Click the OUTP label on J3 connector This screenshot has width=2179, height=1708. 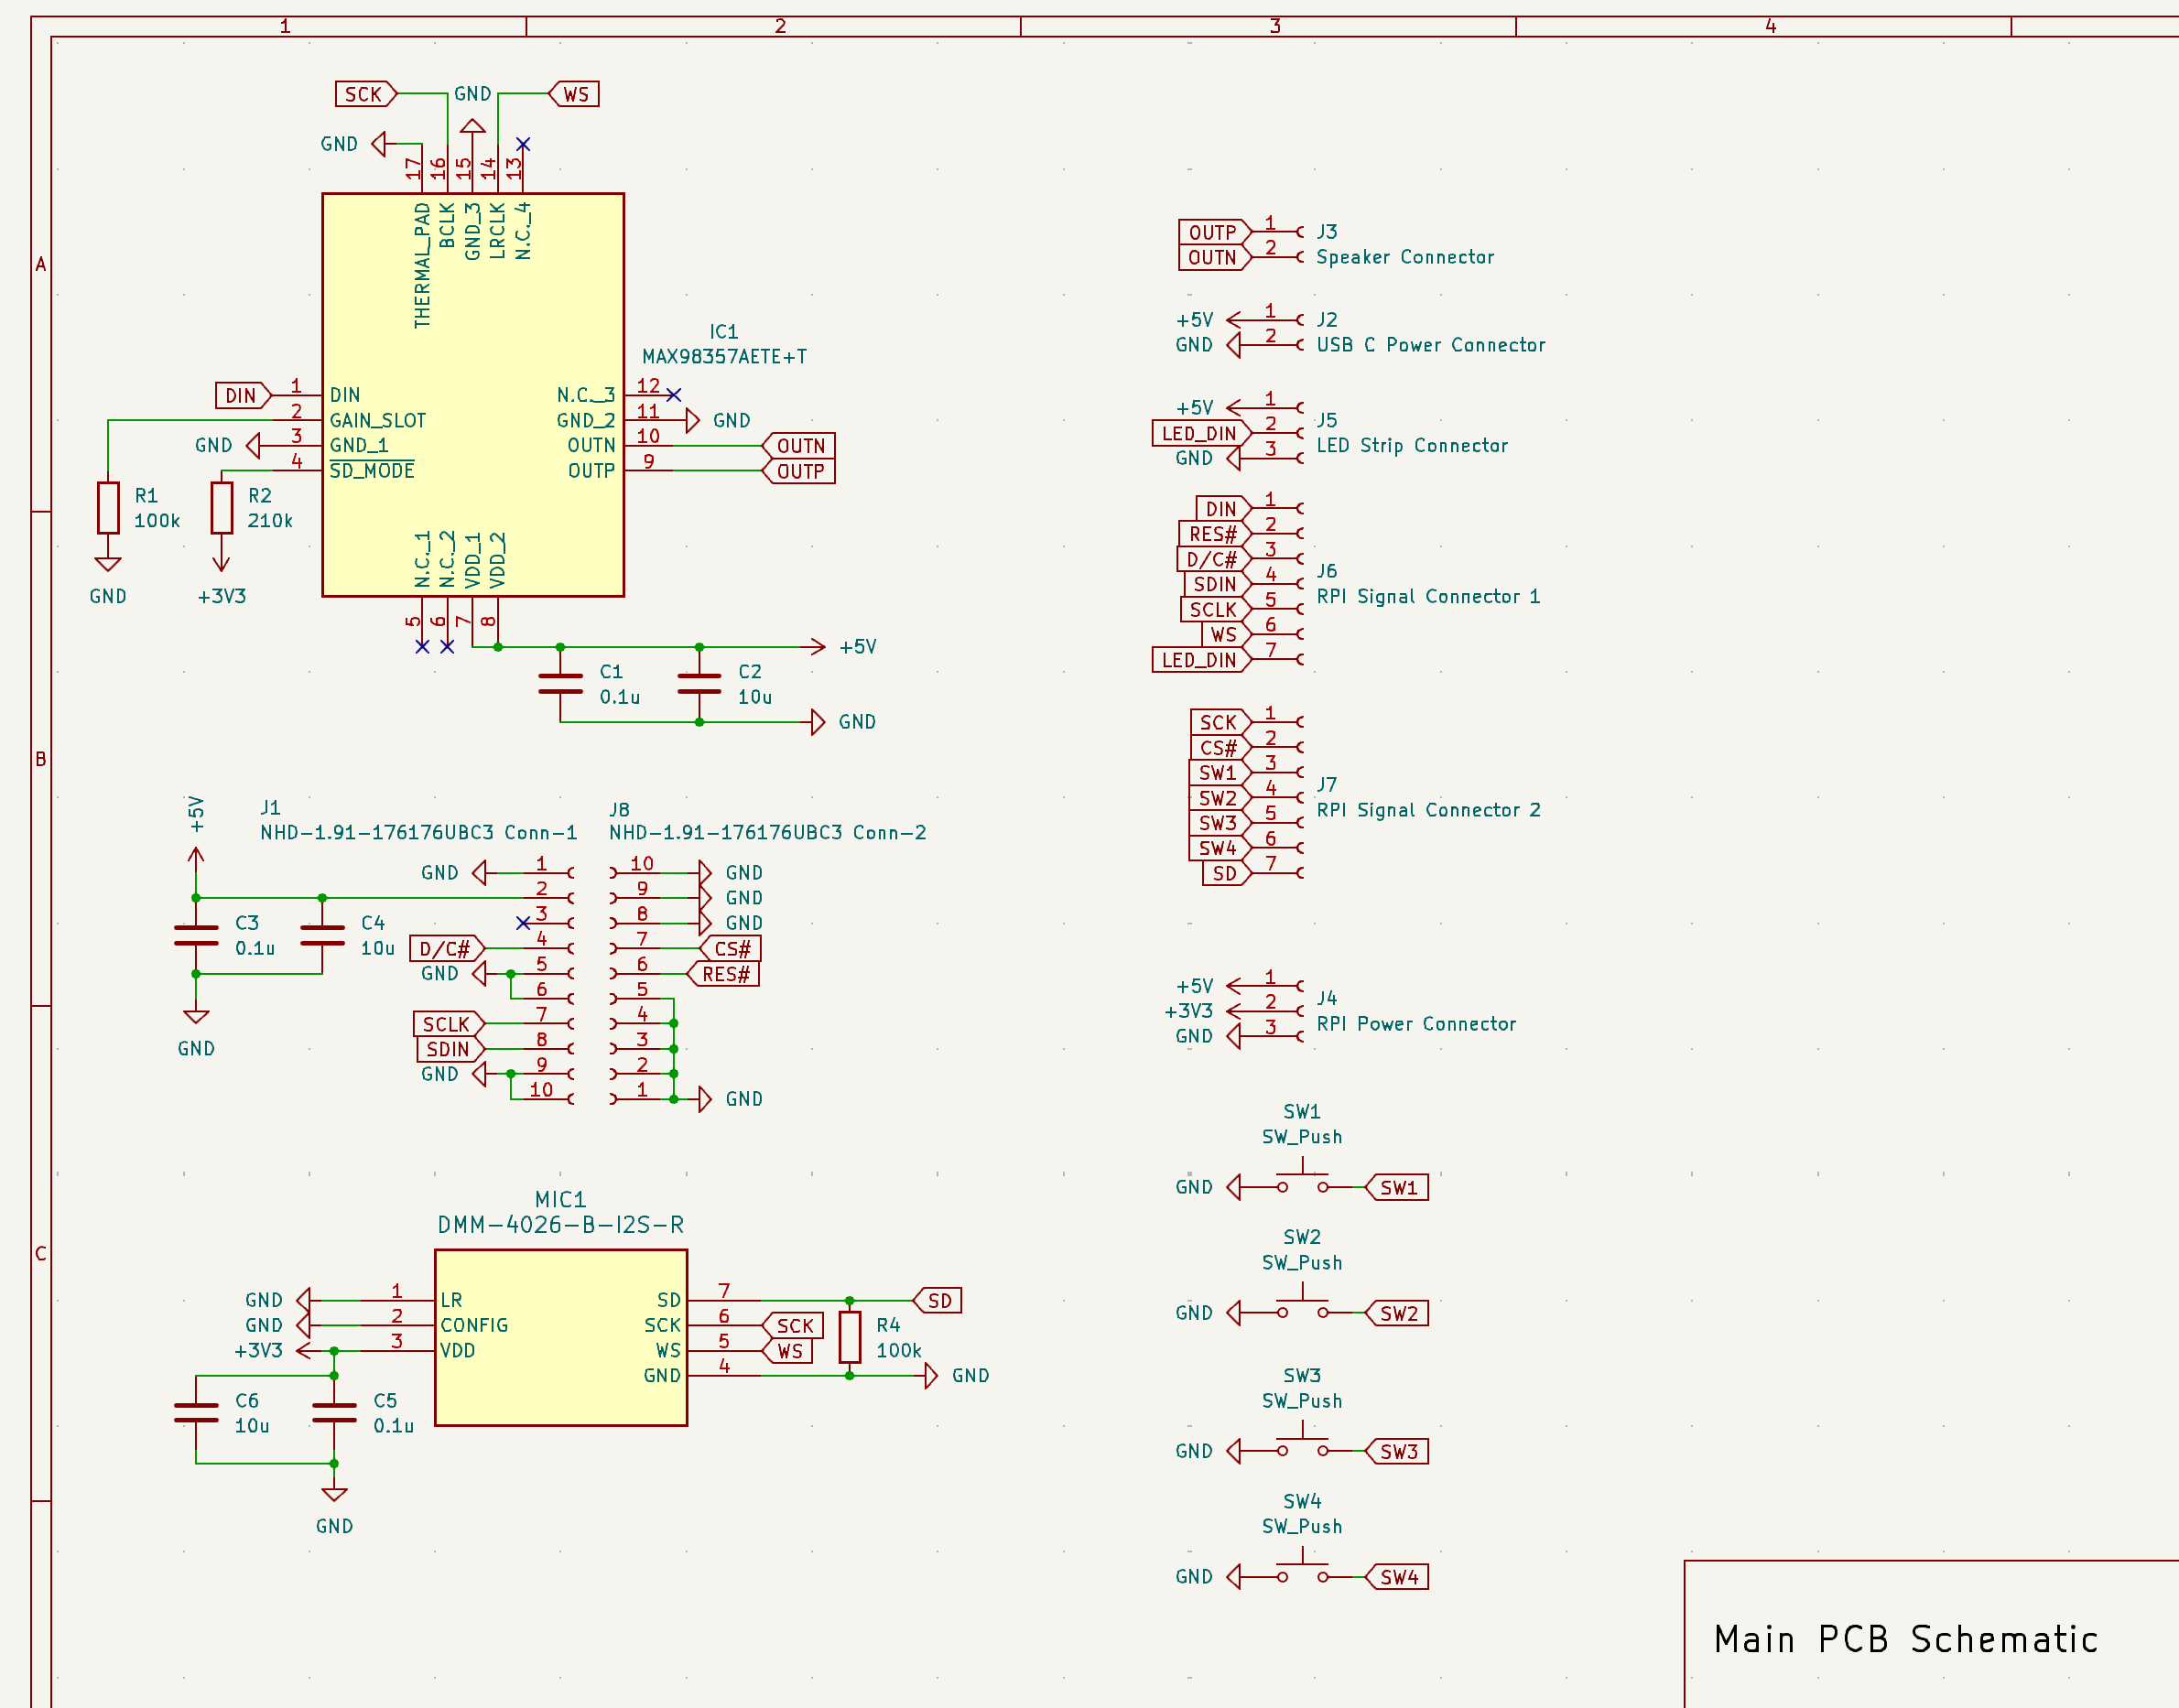tap(1215, 232)
